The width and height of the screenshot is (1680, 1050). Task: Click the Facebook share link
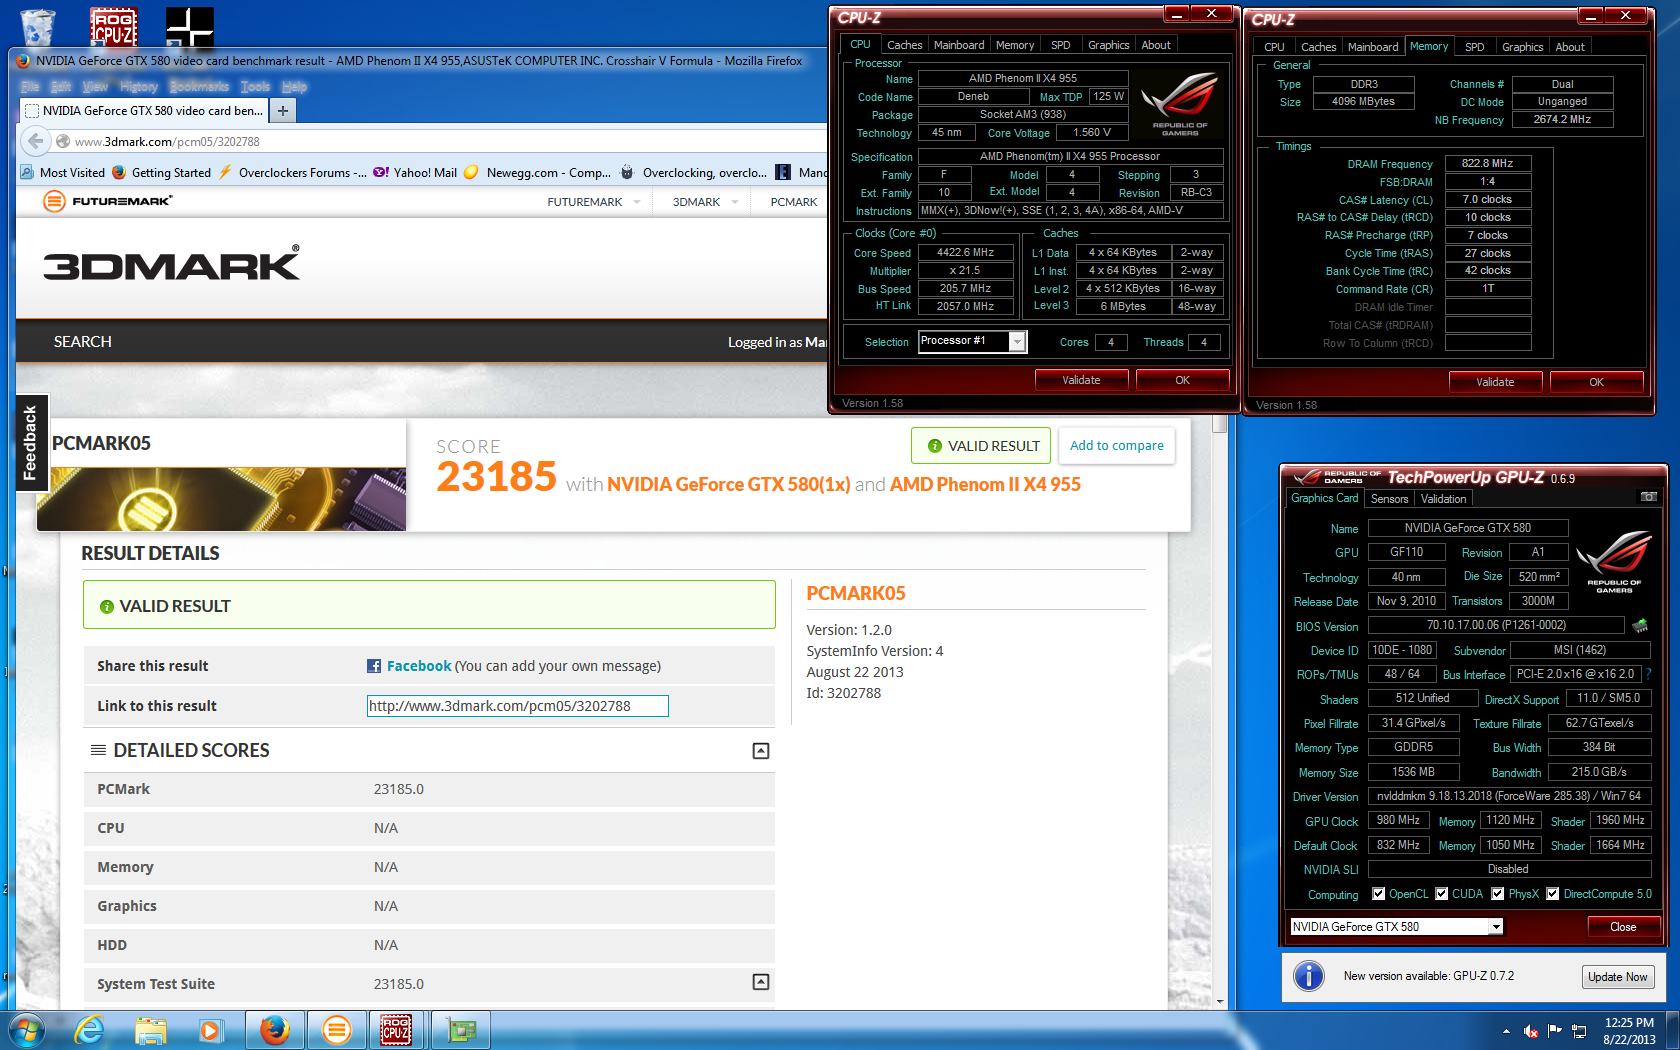pyautogui.click(x=419, y=666)
